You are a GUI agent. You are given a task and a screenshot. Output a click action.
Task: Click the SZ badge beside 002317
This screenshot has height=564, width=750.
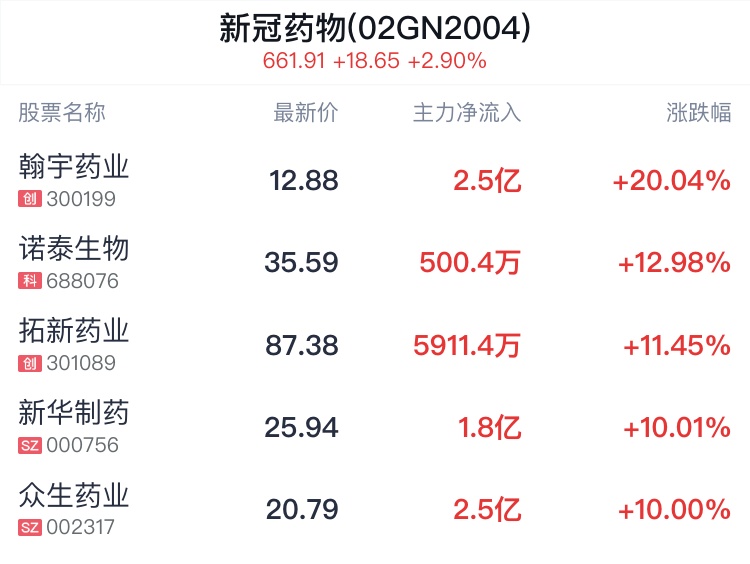[30, 527]
